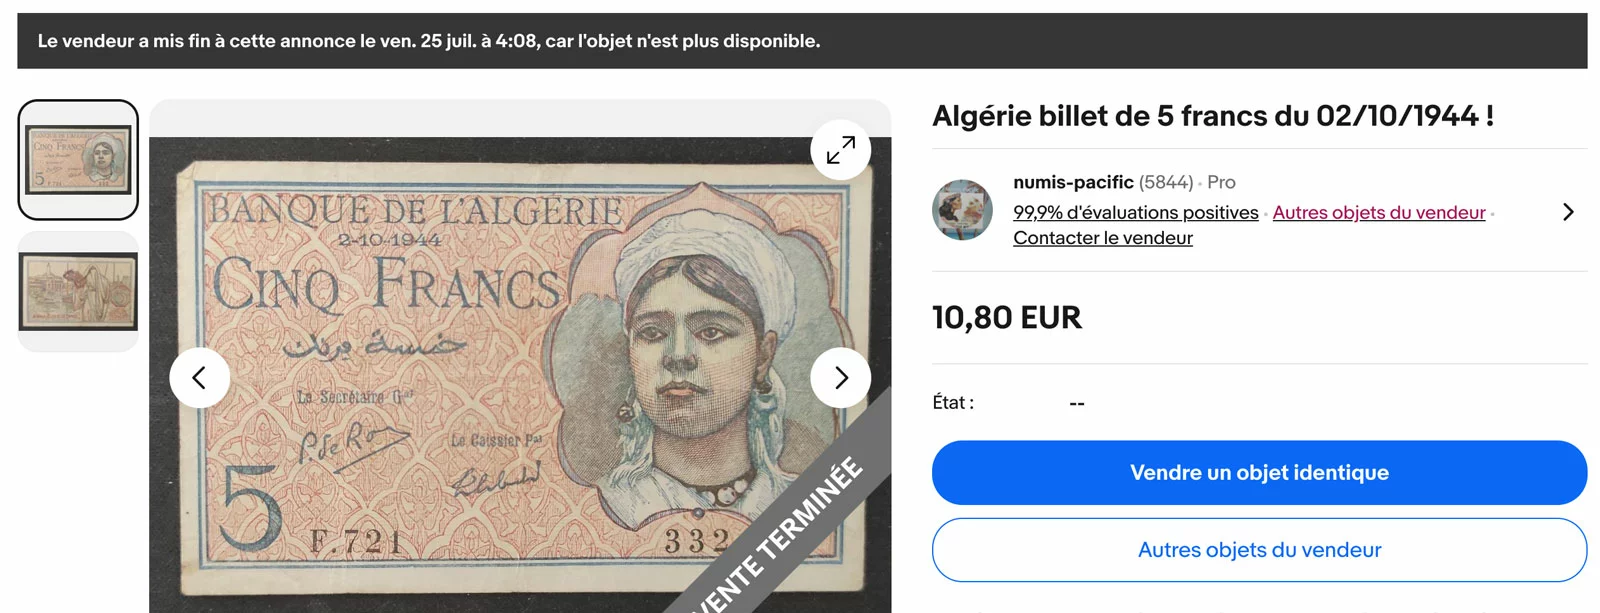The width and height of the screenshot is (1600, 613).
Task: Click Vendre un objet identique button
Action: 1259,473
